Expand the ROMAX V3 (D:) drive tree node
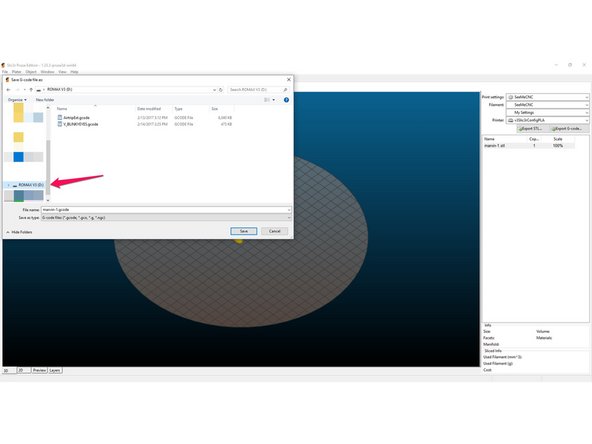The width and height of the screenshot is (592, 444). 8,185
